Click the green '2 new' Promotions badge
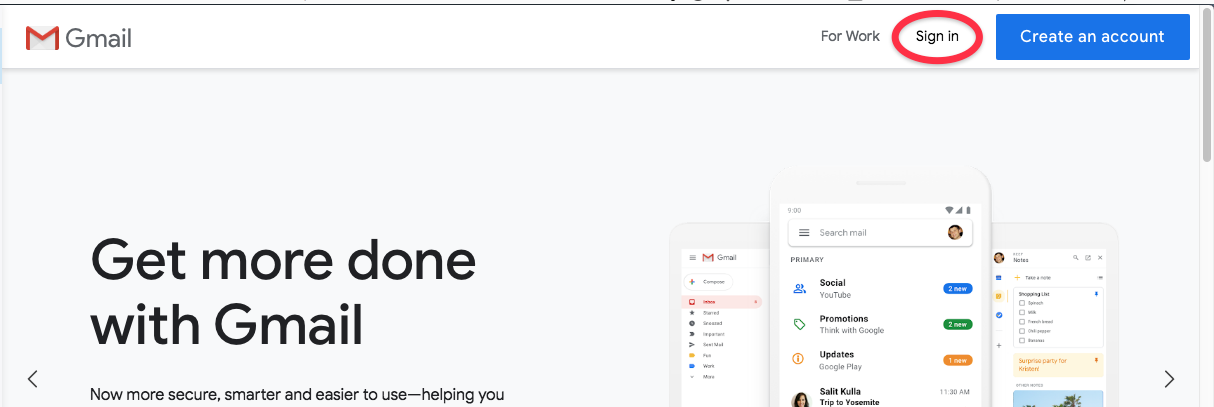The width and height of the screenshot is (1214, 407). tap(957, 324)
